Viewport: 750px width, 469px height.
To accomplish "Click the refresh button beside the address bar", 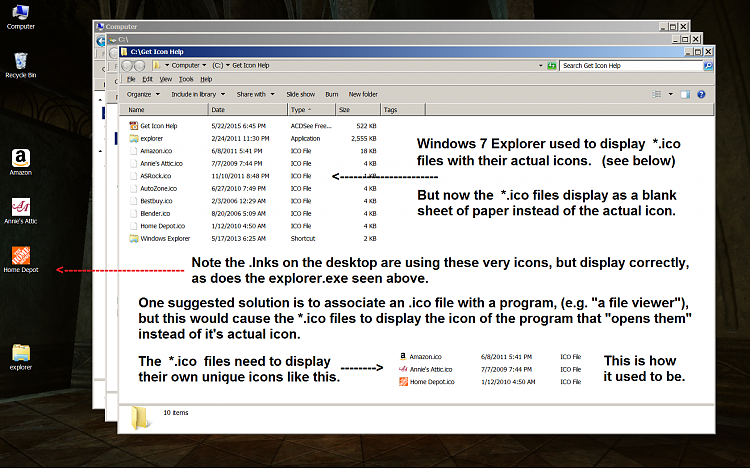I will click(x=551, y=65).
